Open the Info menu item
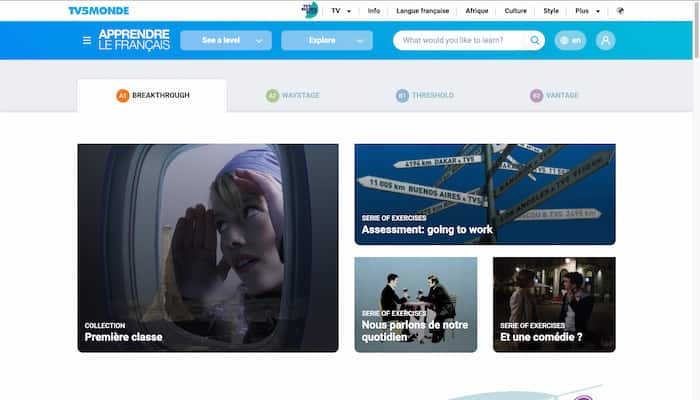700x400 pixels. point(374,11)
